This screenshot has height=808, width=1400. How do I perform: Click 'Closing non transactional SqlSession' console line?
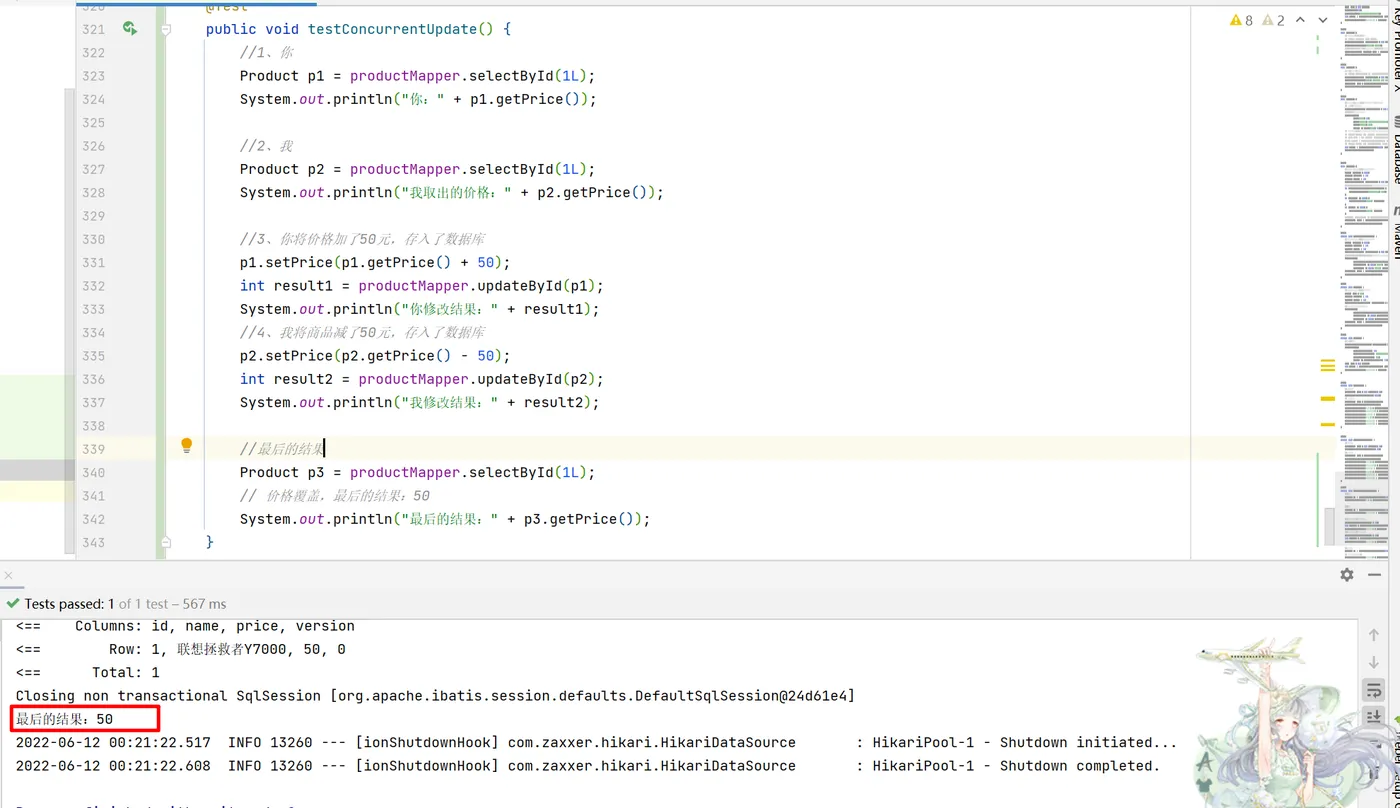(x=435, y=696)
